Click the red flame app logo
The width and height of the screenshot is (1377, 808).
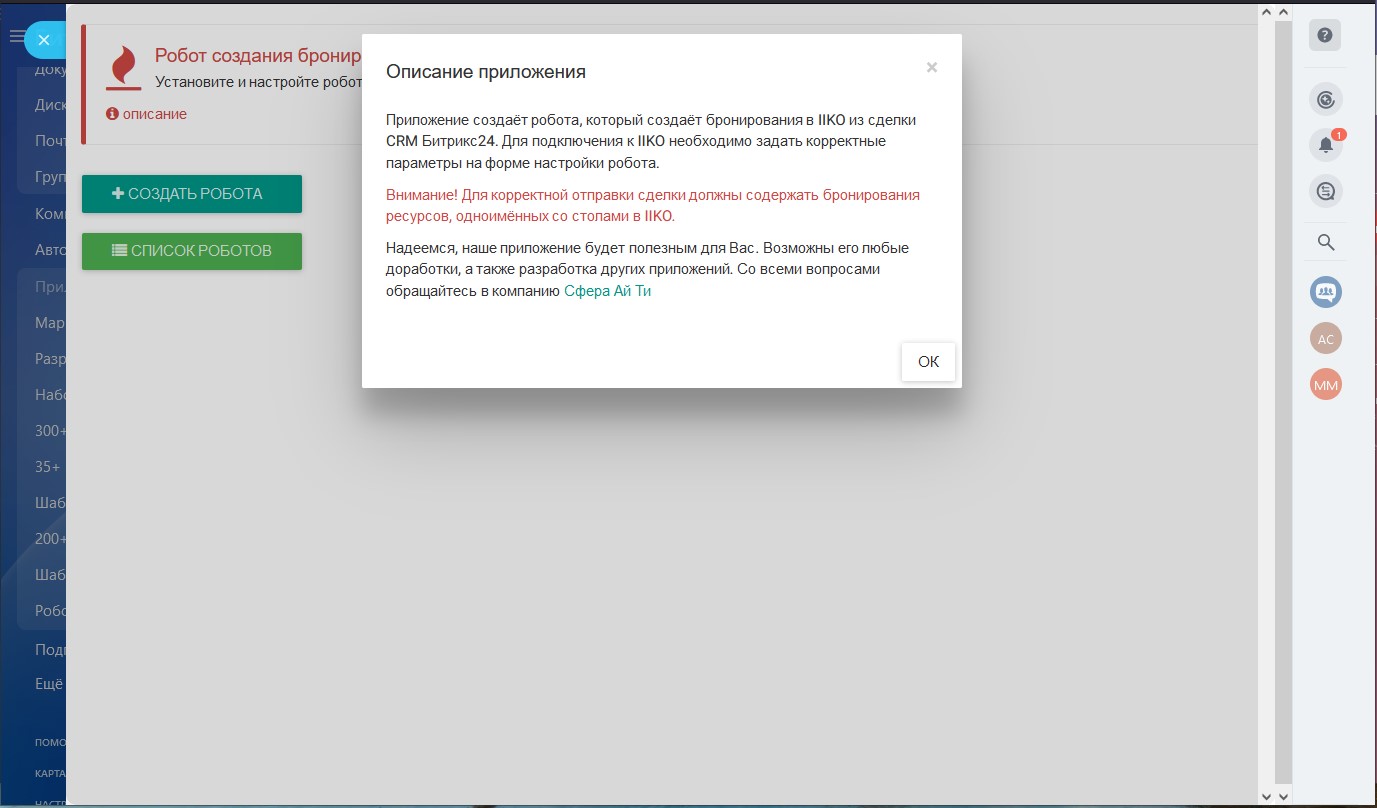coord(124,68)
